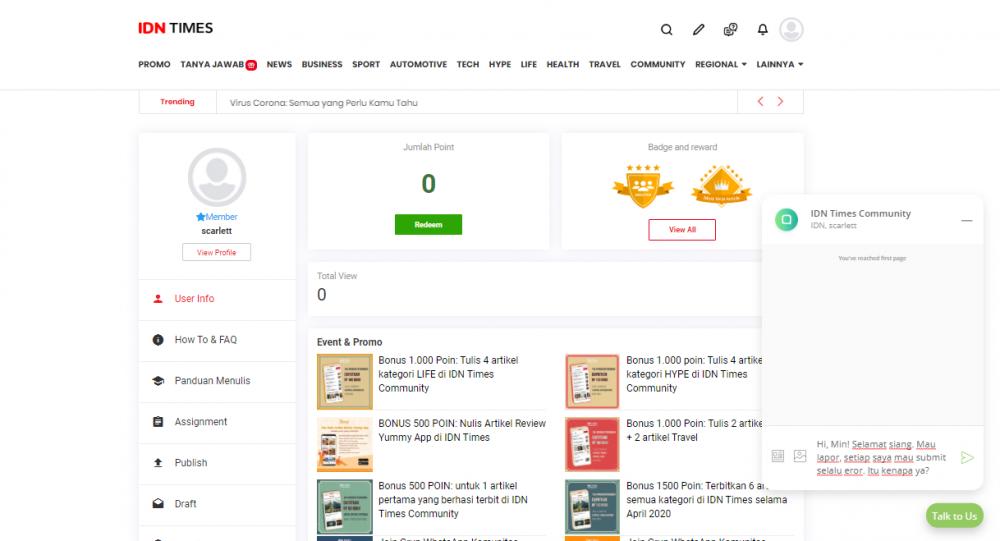This screenshot has height=541, width=1000.
Task: Click the next trending arrow
Action: 780,101
